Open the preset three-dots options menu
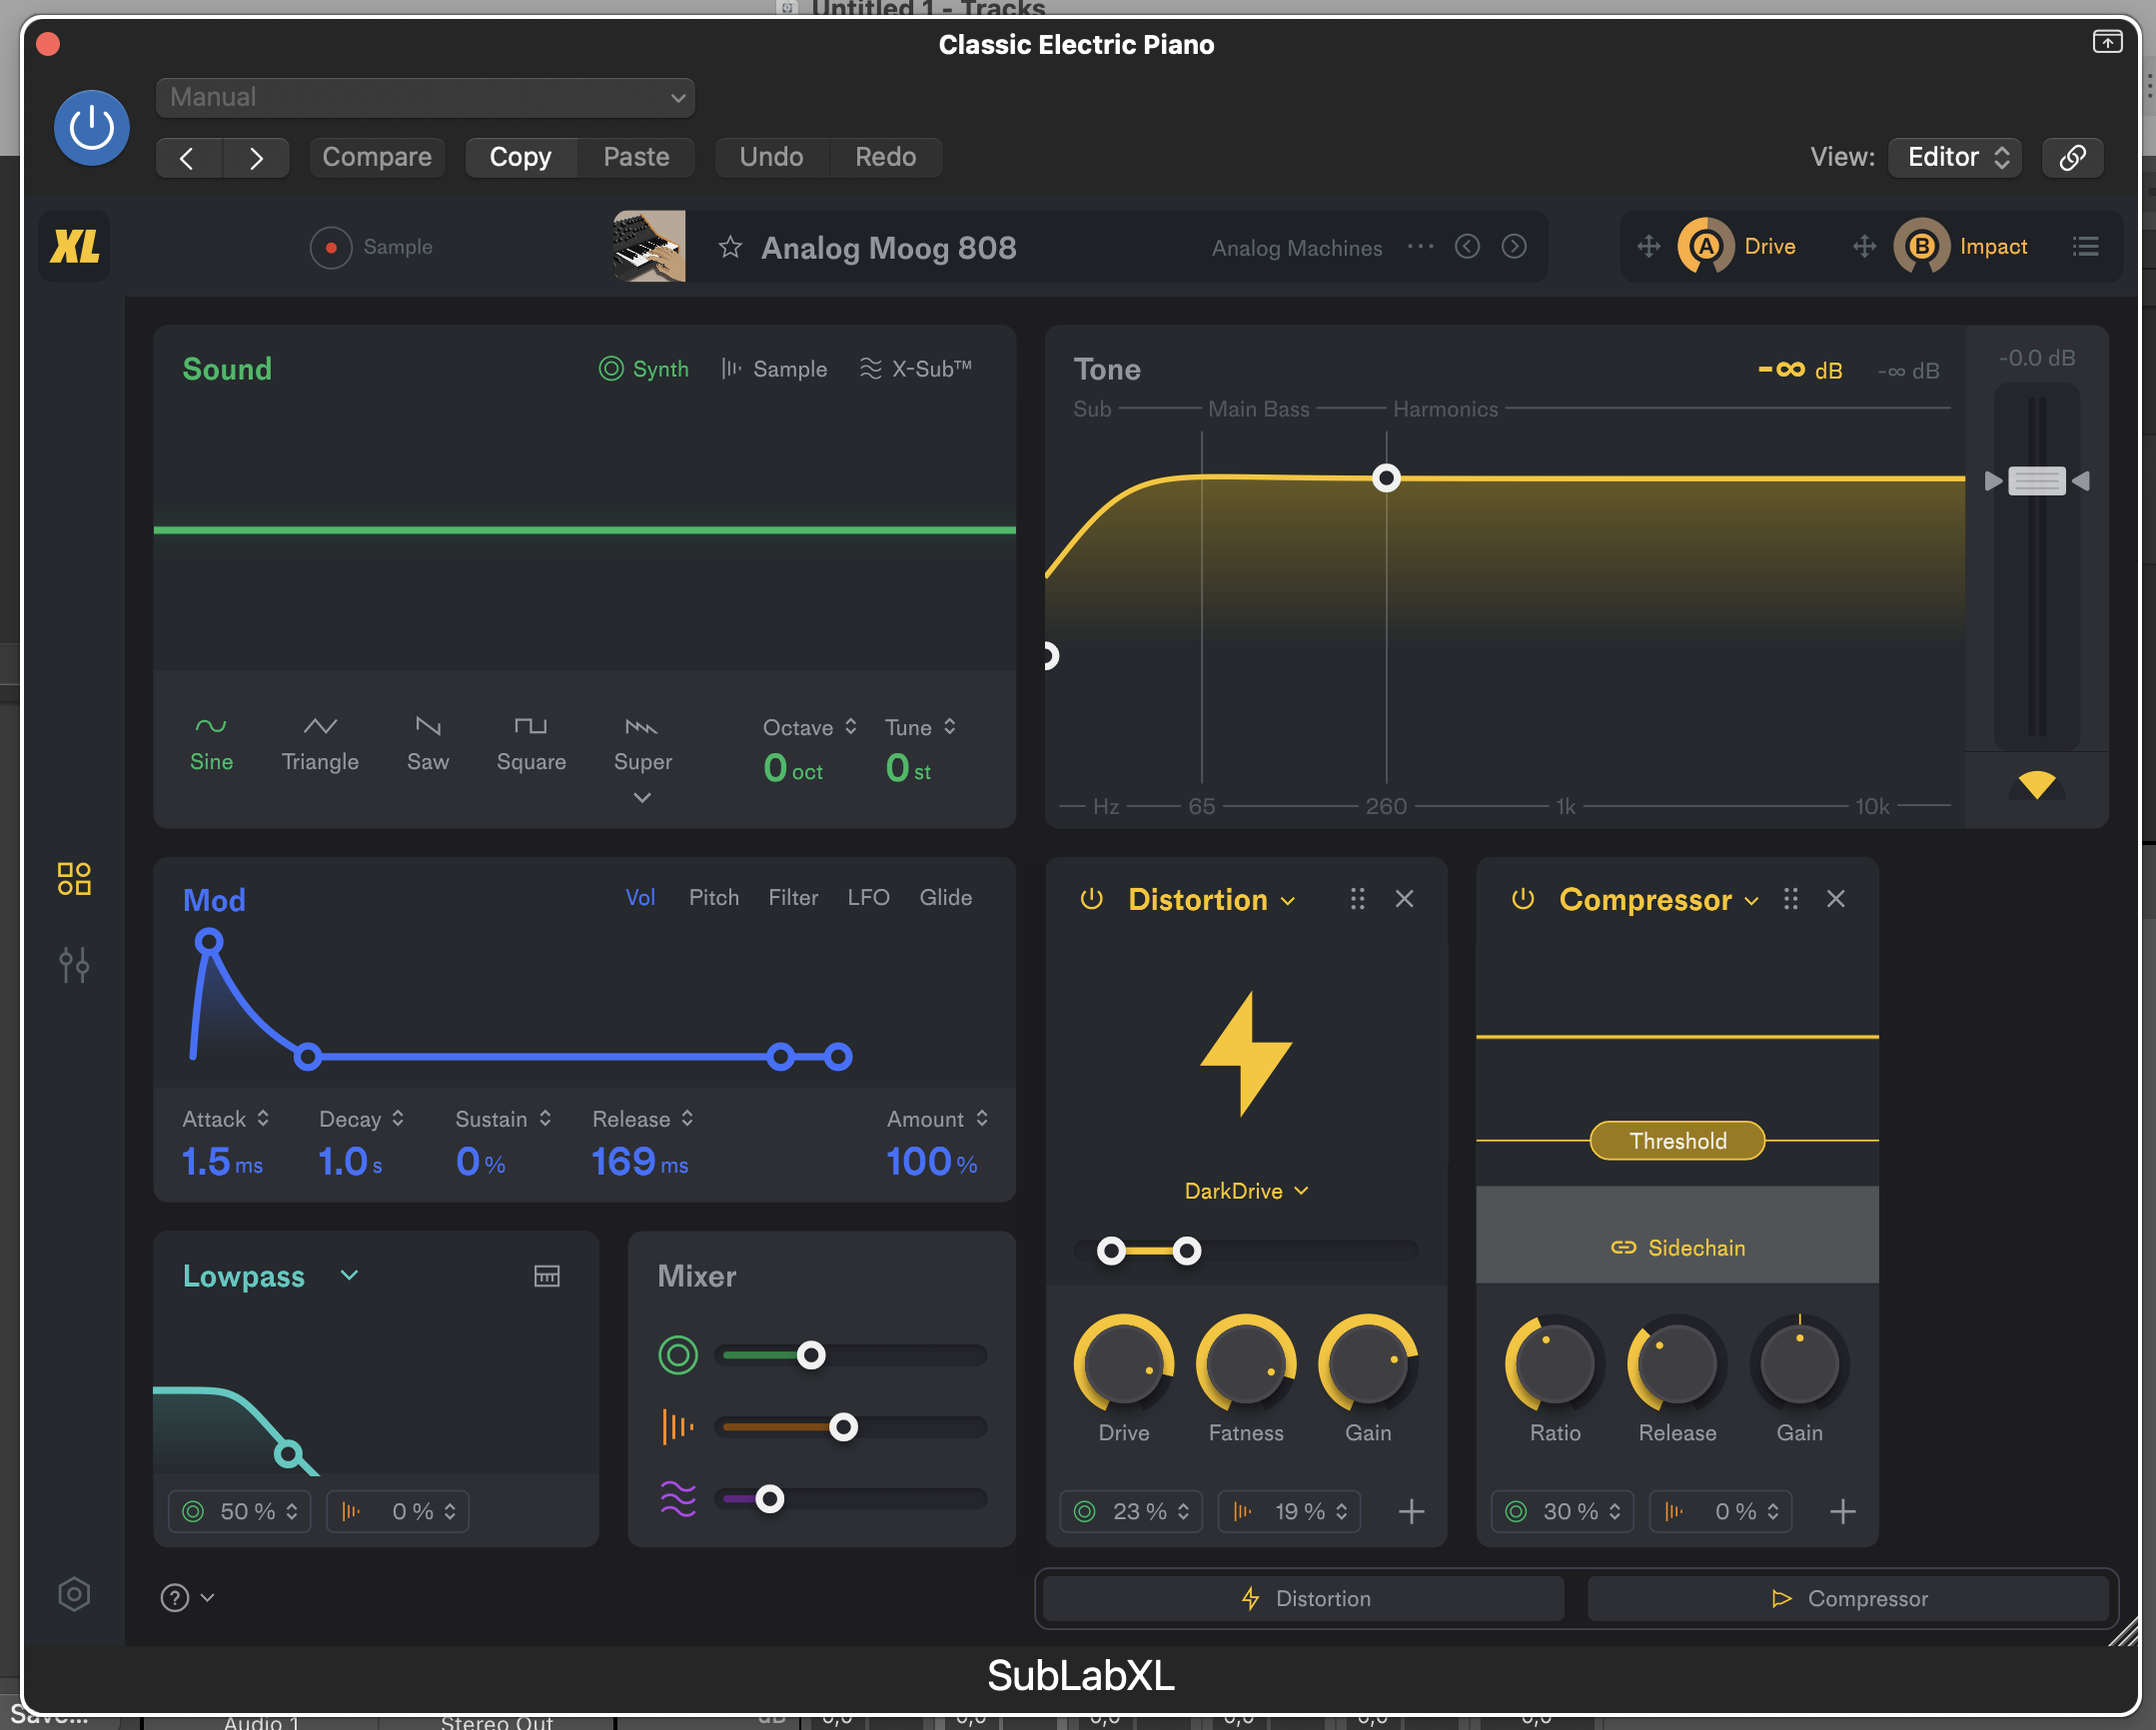The width and height of the screenshot is (2156, 1730). pyautogui.click(x=1420, y=247)
